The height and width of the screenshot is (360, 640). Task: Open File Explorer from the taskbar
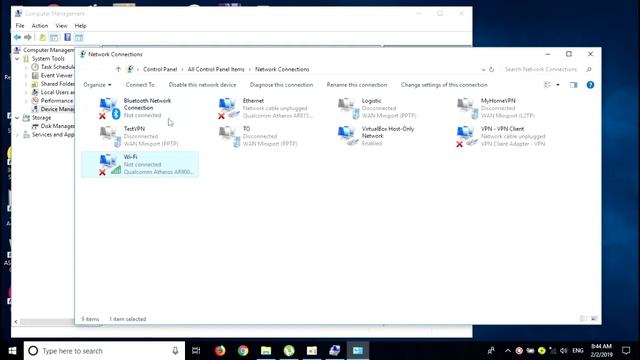tap(266, 351)
